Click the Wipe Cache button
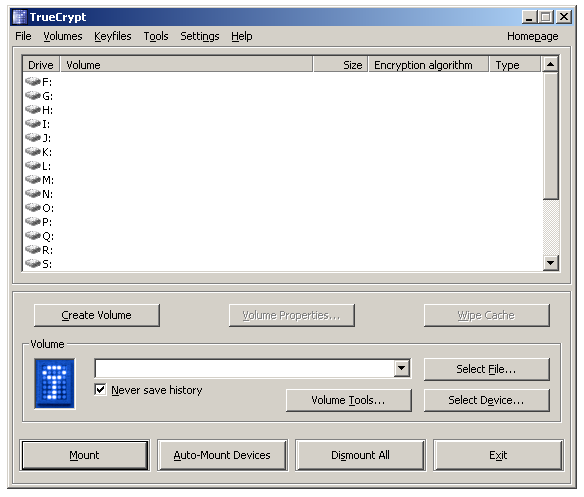Screen dimensions: 584x497 pyautogui.click(x=486, y=315)
